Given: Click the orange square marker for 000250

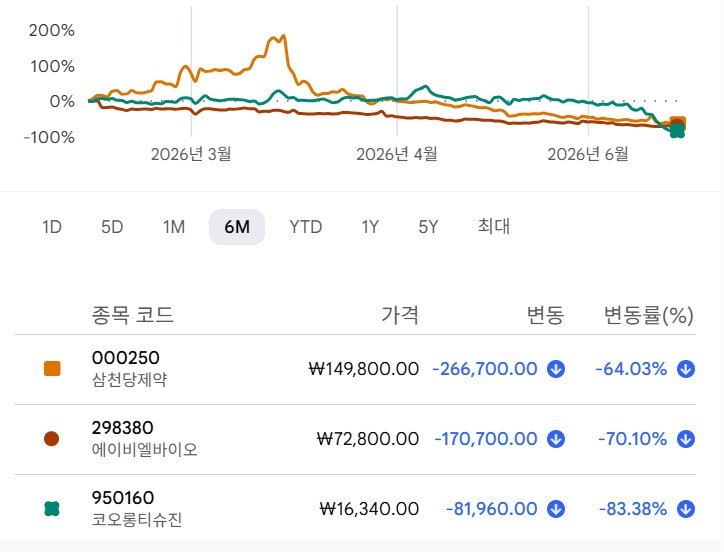Looking at the screenshot, I should 52,369.
